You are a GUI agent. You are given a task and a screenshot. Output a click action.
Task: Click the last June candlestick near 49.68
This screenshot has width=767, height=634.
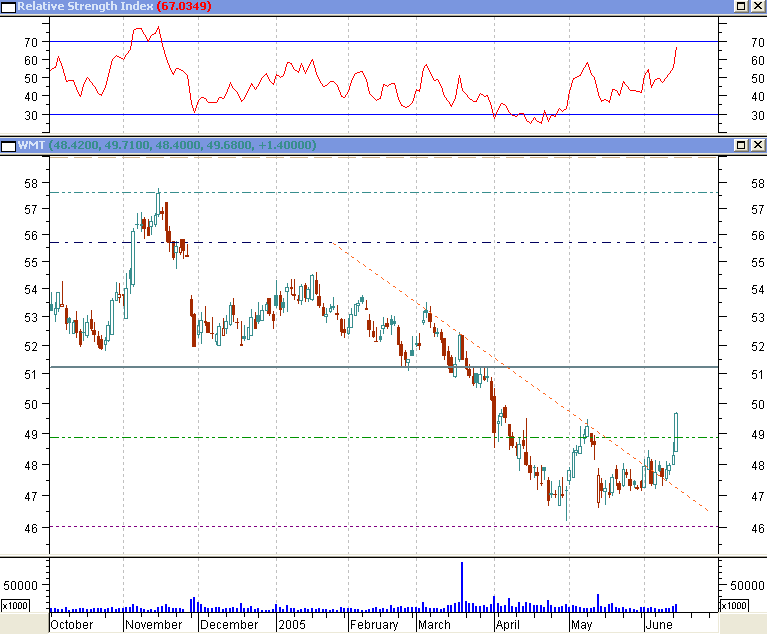pyautogui.click(x=676, y=432)
